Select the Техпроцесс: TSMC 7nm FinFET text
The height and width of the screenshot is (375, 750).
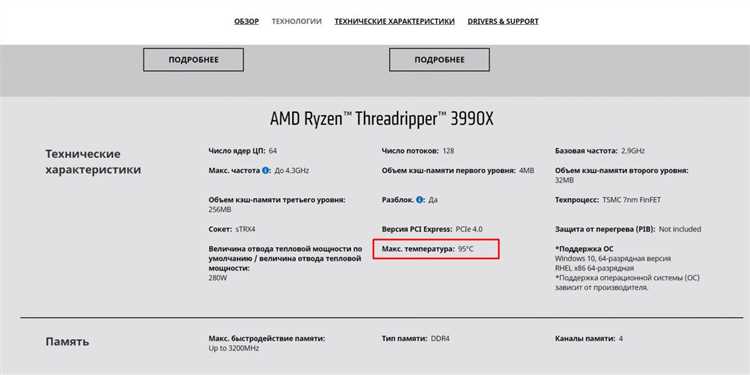tap(608, 199)
